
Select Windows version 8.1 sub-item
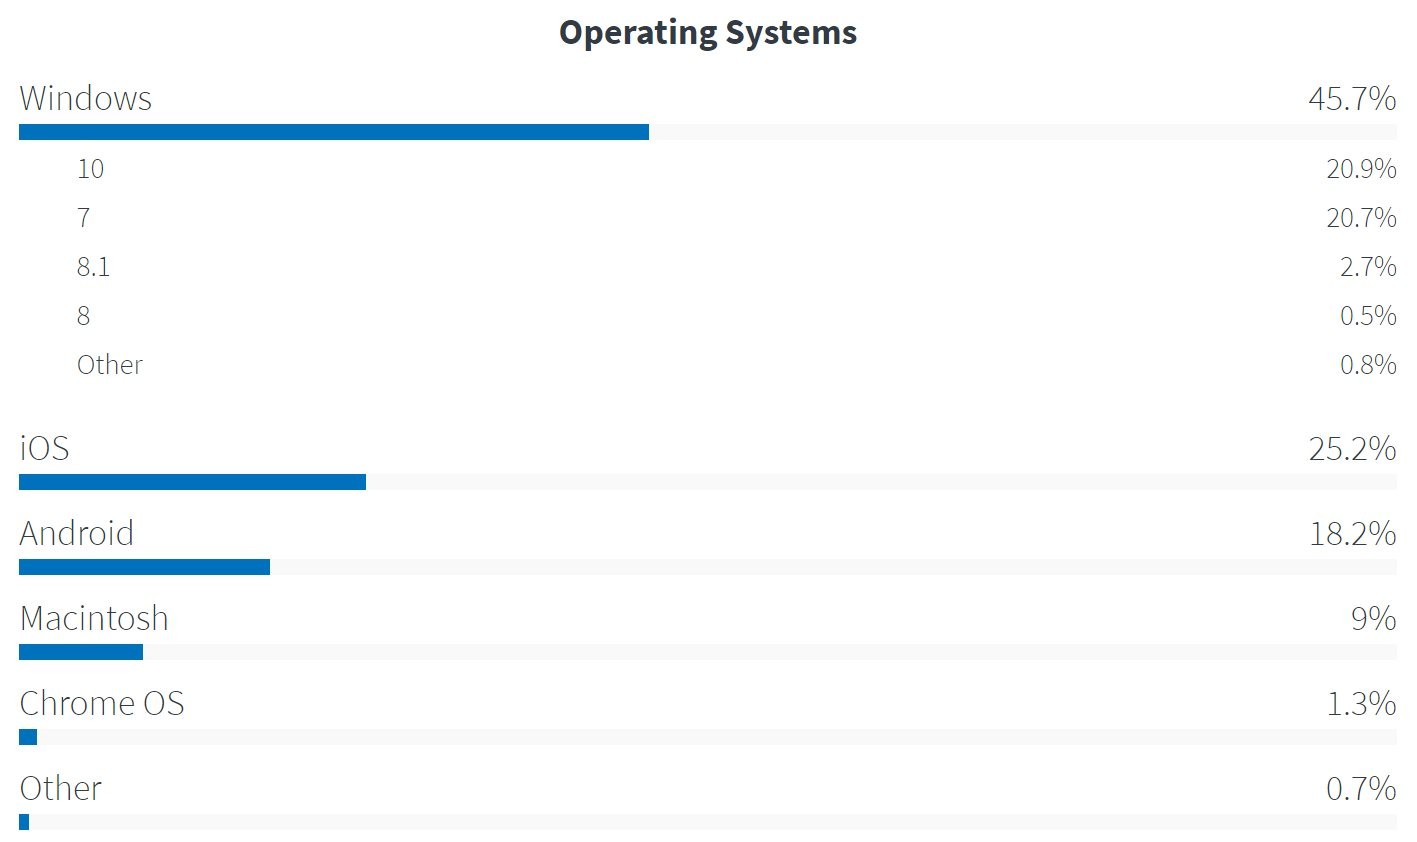tap(93, 267)
